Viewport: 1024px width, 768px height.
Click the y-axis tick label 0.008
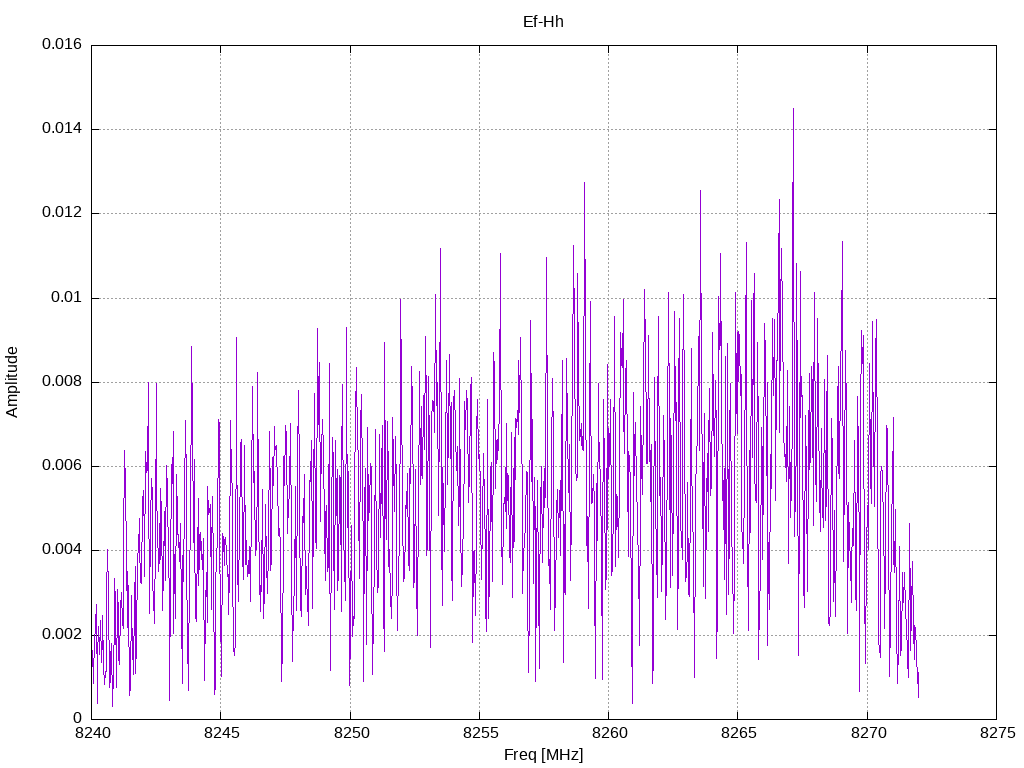coord(62,382)
